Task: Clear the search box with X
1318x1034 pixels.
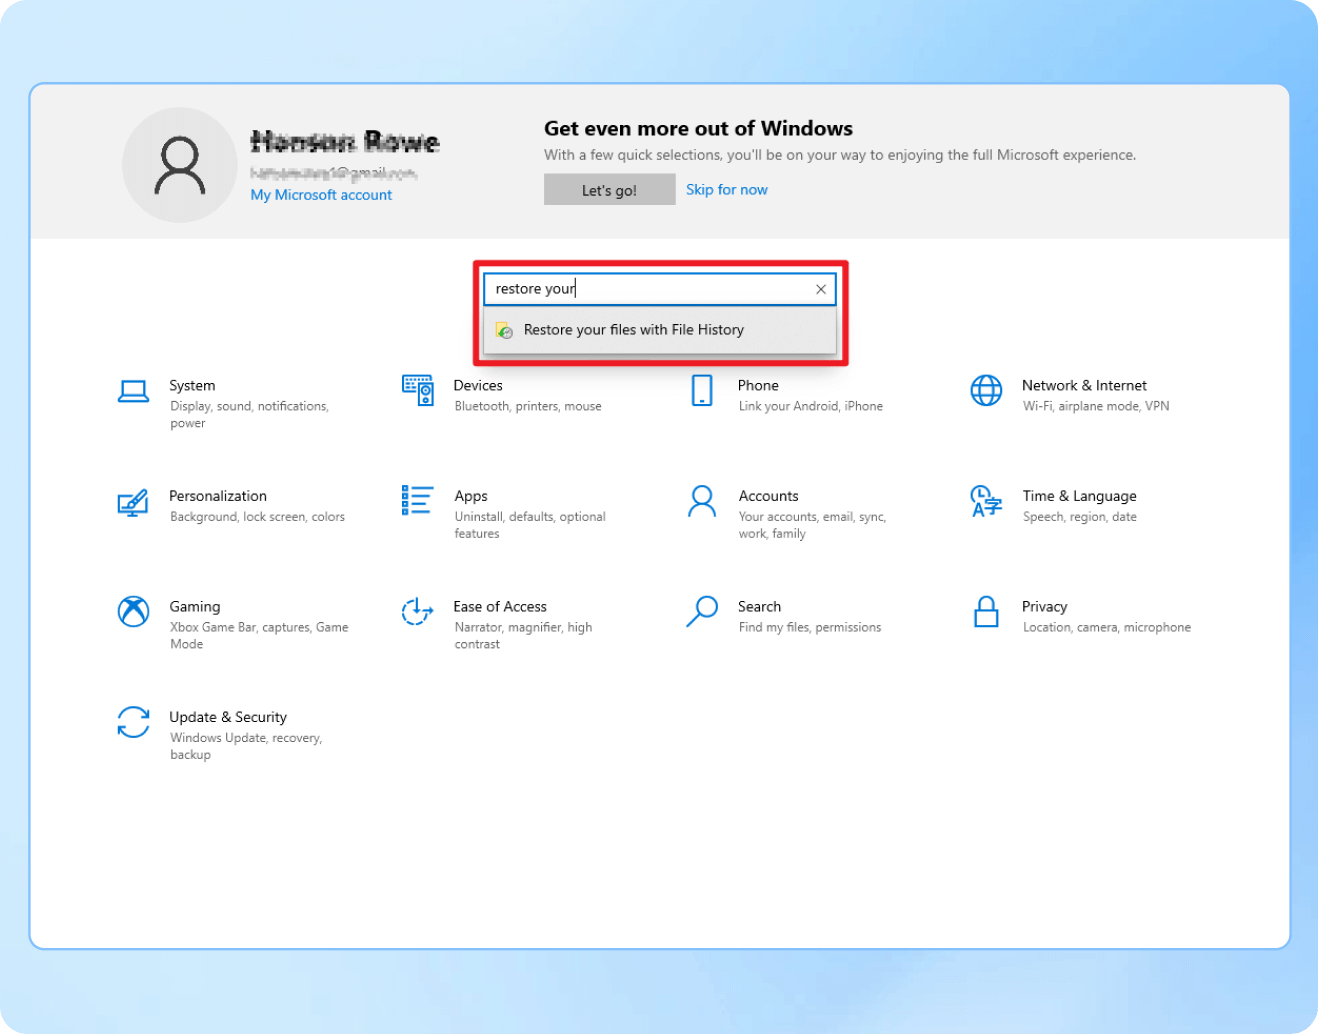Action: click(x=821, y=289)
